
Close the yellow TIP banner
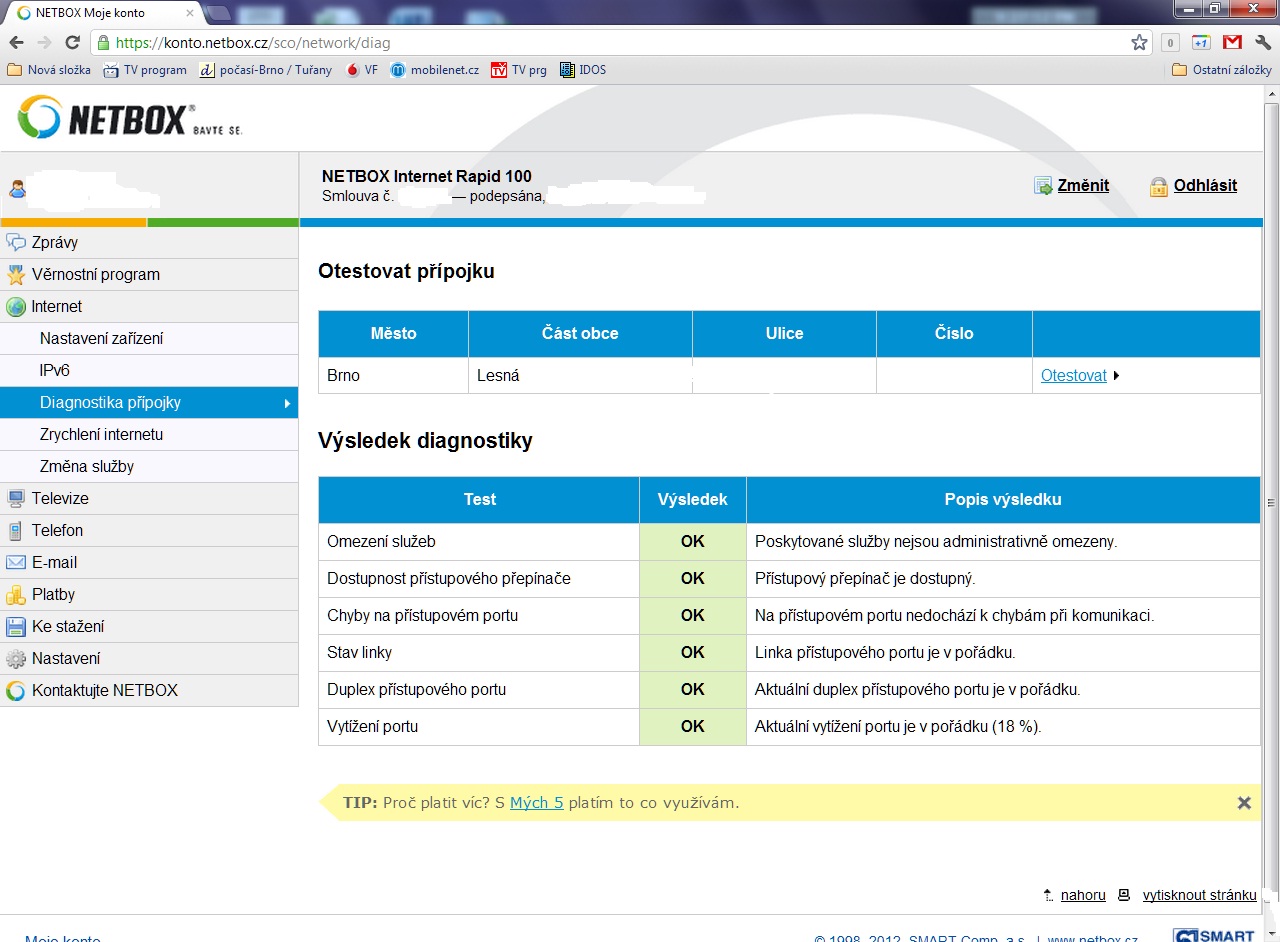click(1244, 802)
